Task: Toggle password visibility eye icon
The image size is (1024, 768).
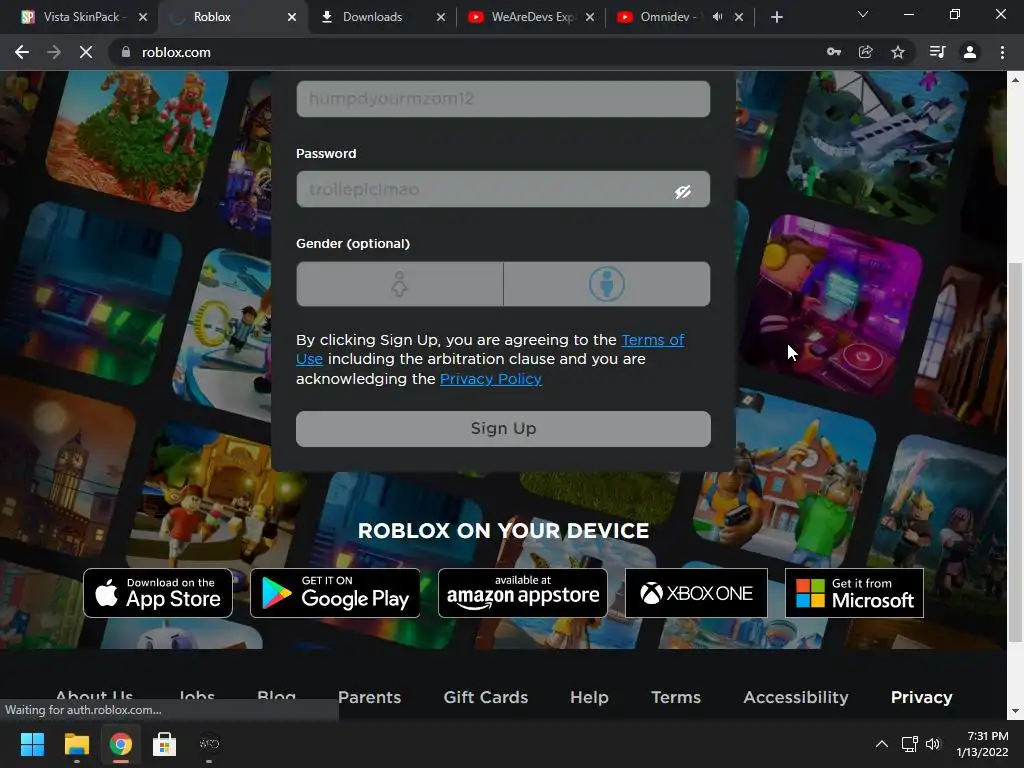Action: pos(682,191)
